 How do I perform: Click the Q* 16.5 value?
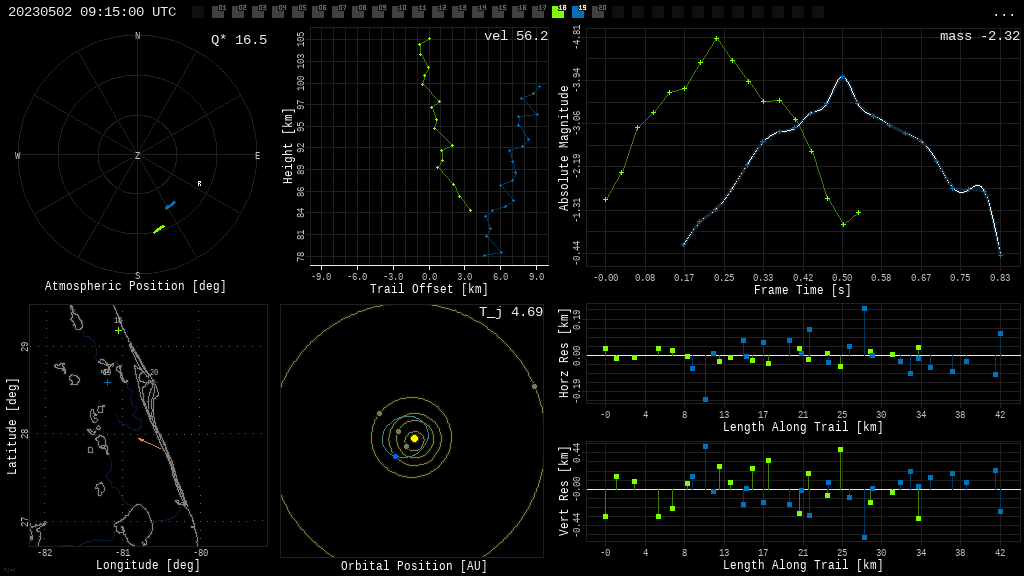pos(239,40)
